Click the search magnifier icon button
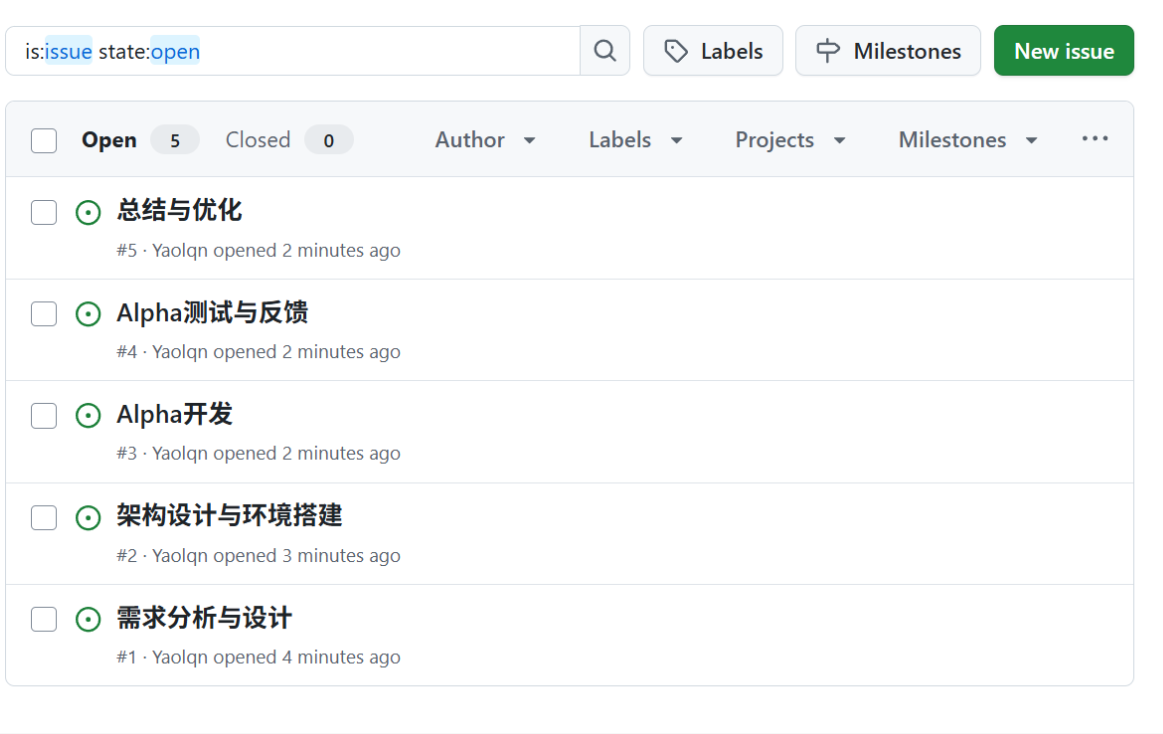This screenshot has height=734, width=1163. [604, 51]
